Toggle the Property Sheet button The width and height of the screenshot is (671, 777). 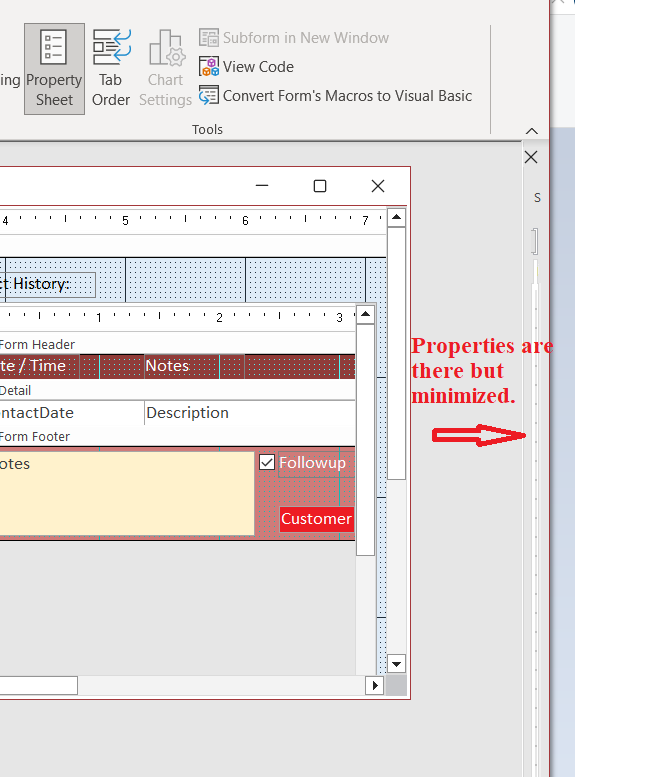tap(54, 68)
